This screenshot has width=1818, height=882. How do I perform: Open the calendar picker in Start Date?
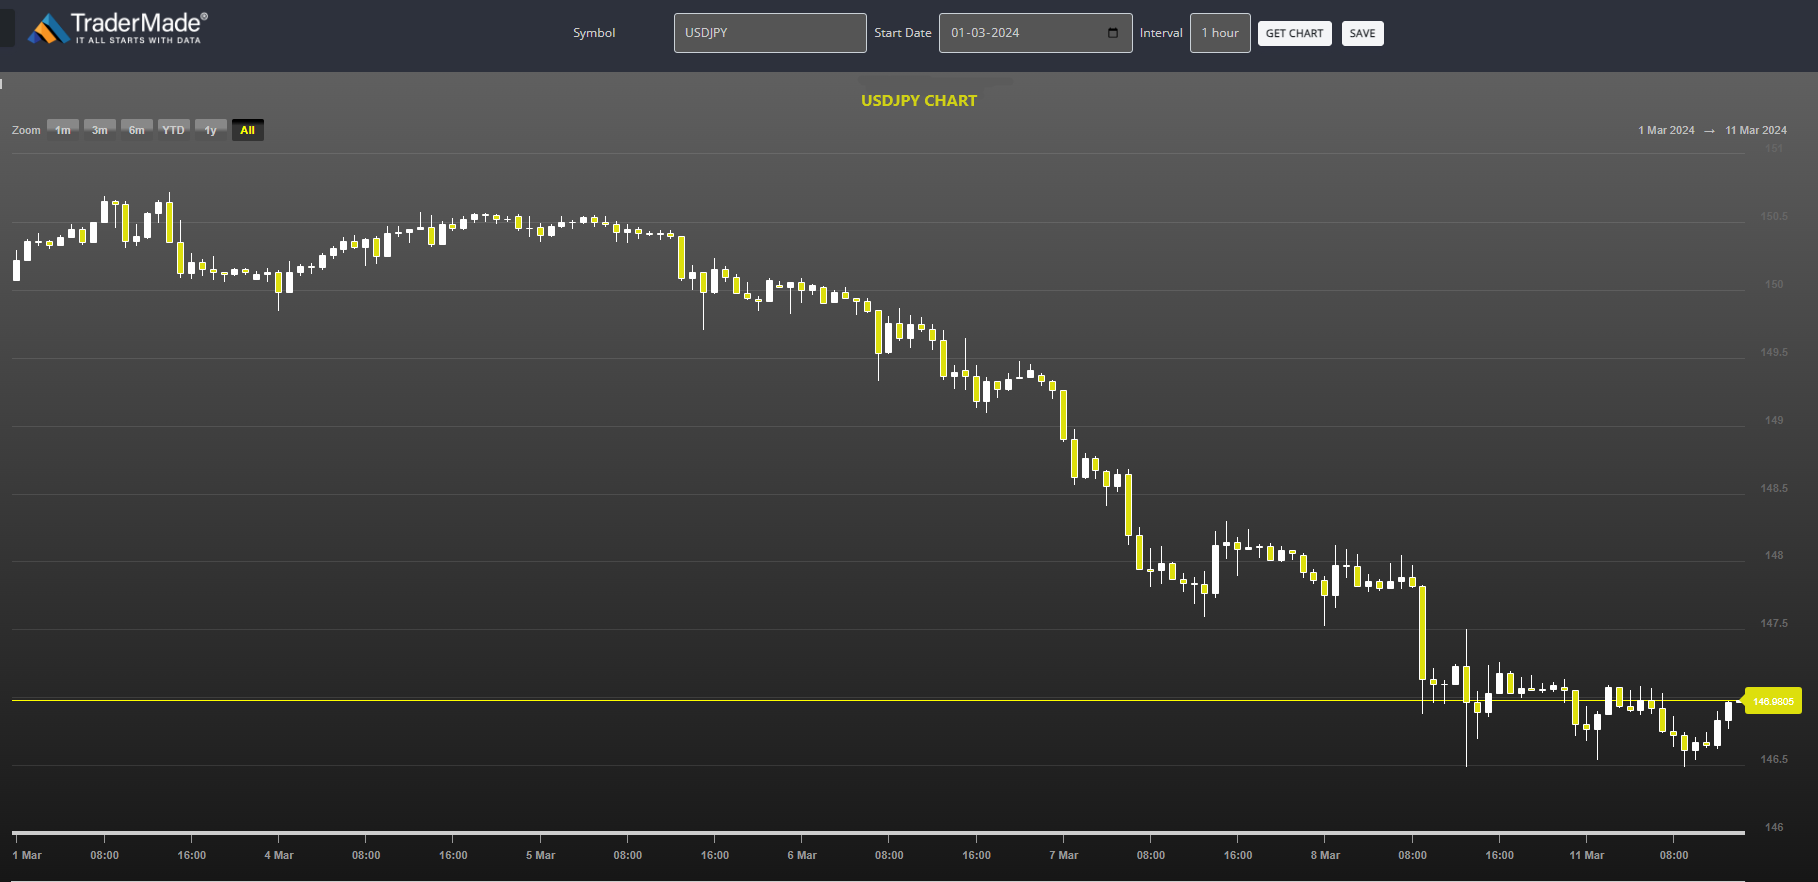pyautogui.click(x=1113, y=33)
